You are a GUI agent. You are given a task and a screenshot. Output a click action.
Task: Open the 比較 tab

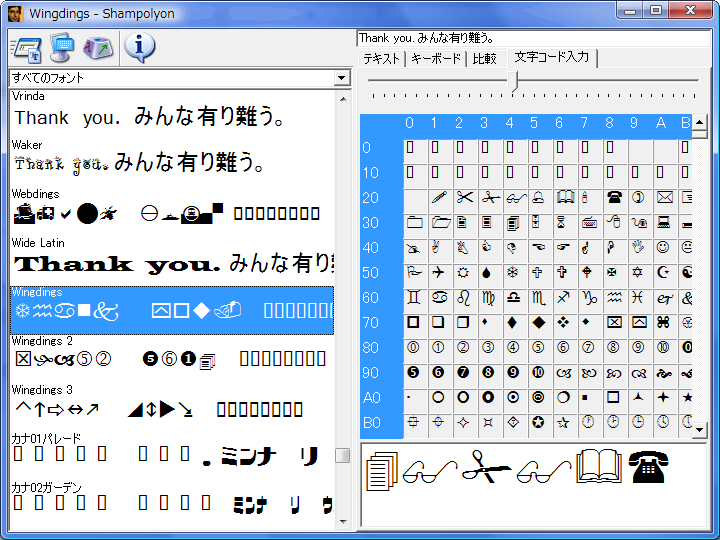point(484,59)
